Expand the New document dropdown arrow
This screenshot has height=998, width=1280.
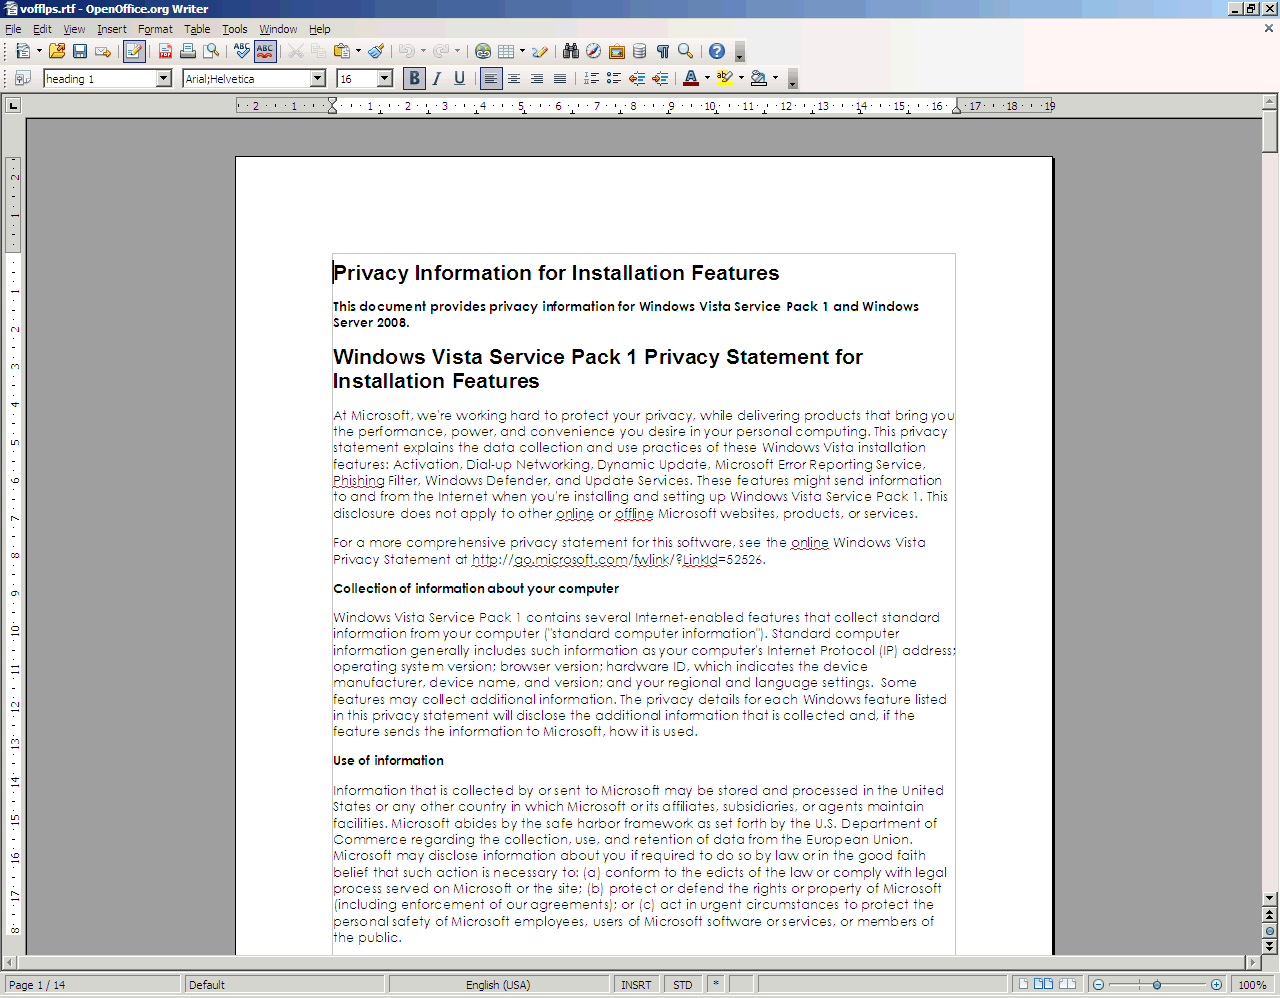click(39, 51)
